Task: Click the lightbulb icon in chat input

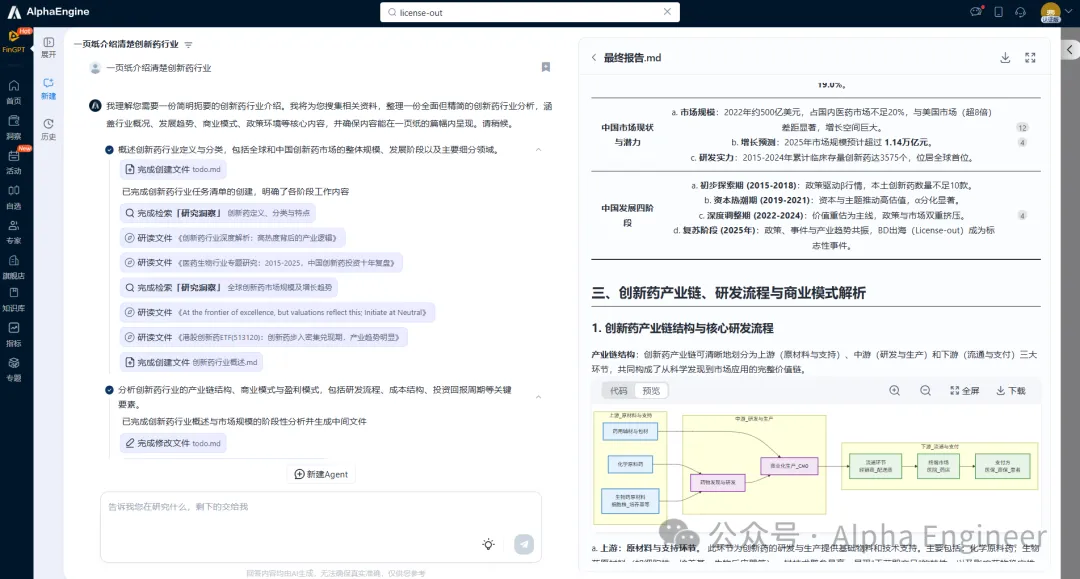Action: (488, 544)
